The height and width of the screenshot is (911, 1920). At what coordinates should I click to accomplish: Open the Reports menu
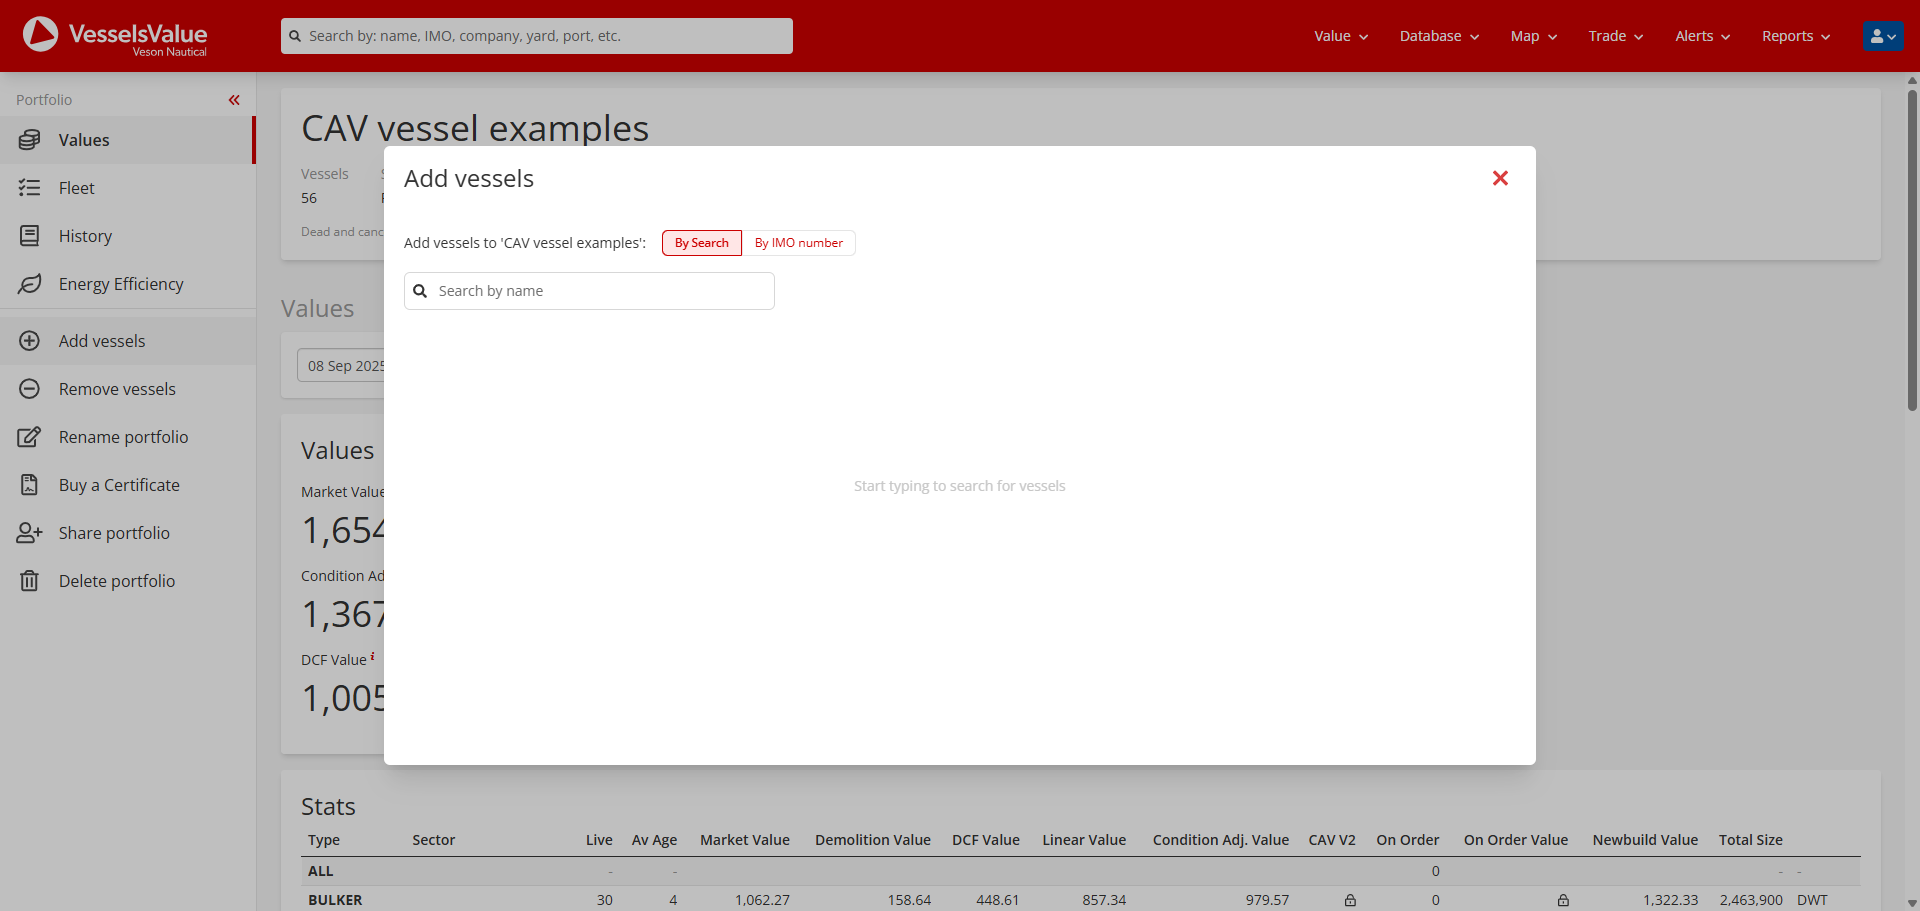coord(1795,36)
